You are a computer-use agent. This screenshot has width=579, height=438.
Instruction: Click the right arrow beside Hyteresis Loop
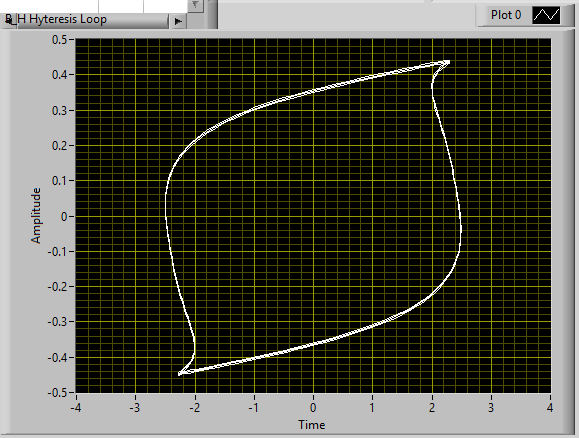pos(178,21)
